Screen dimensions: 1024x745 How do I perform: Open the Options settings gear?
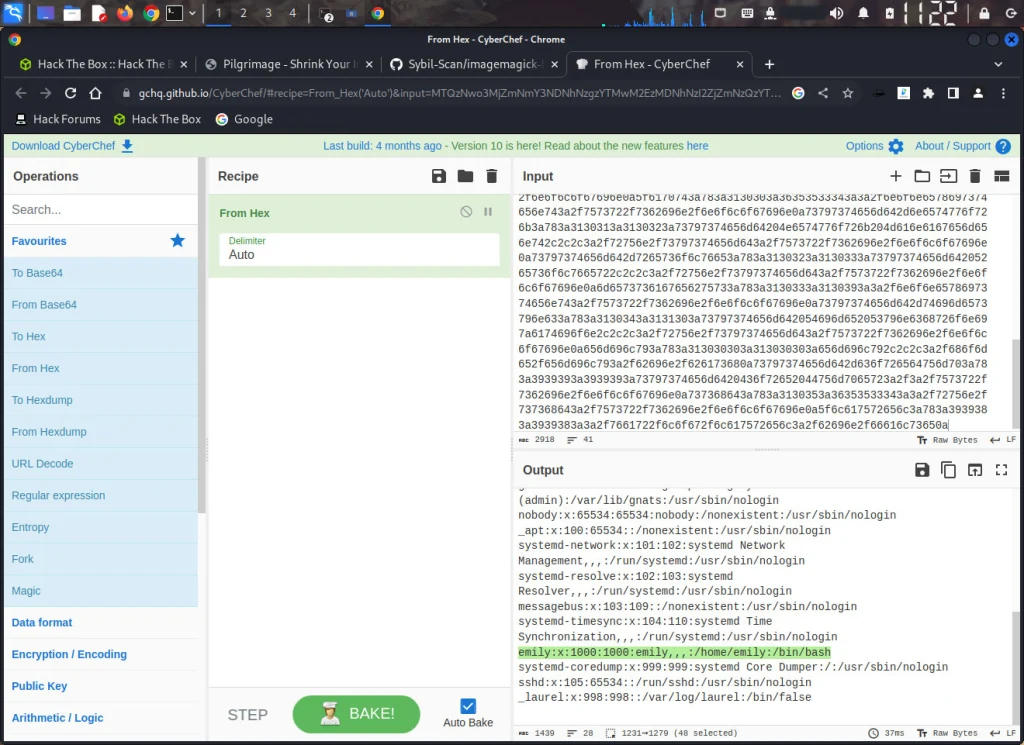pyautogui.click(x=874, y=146)
